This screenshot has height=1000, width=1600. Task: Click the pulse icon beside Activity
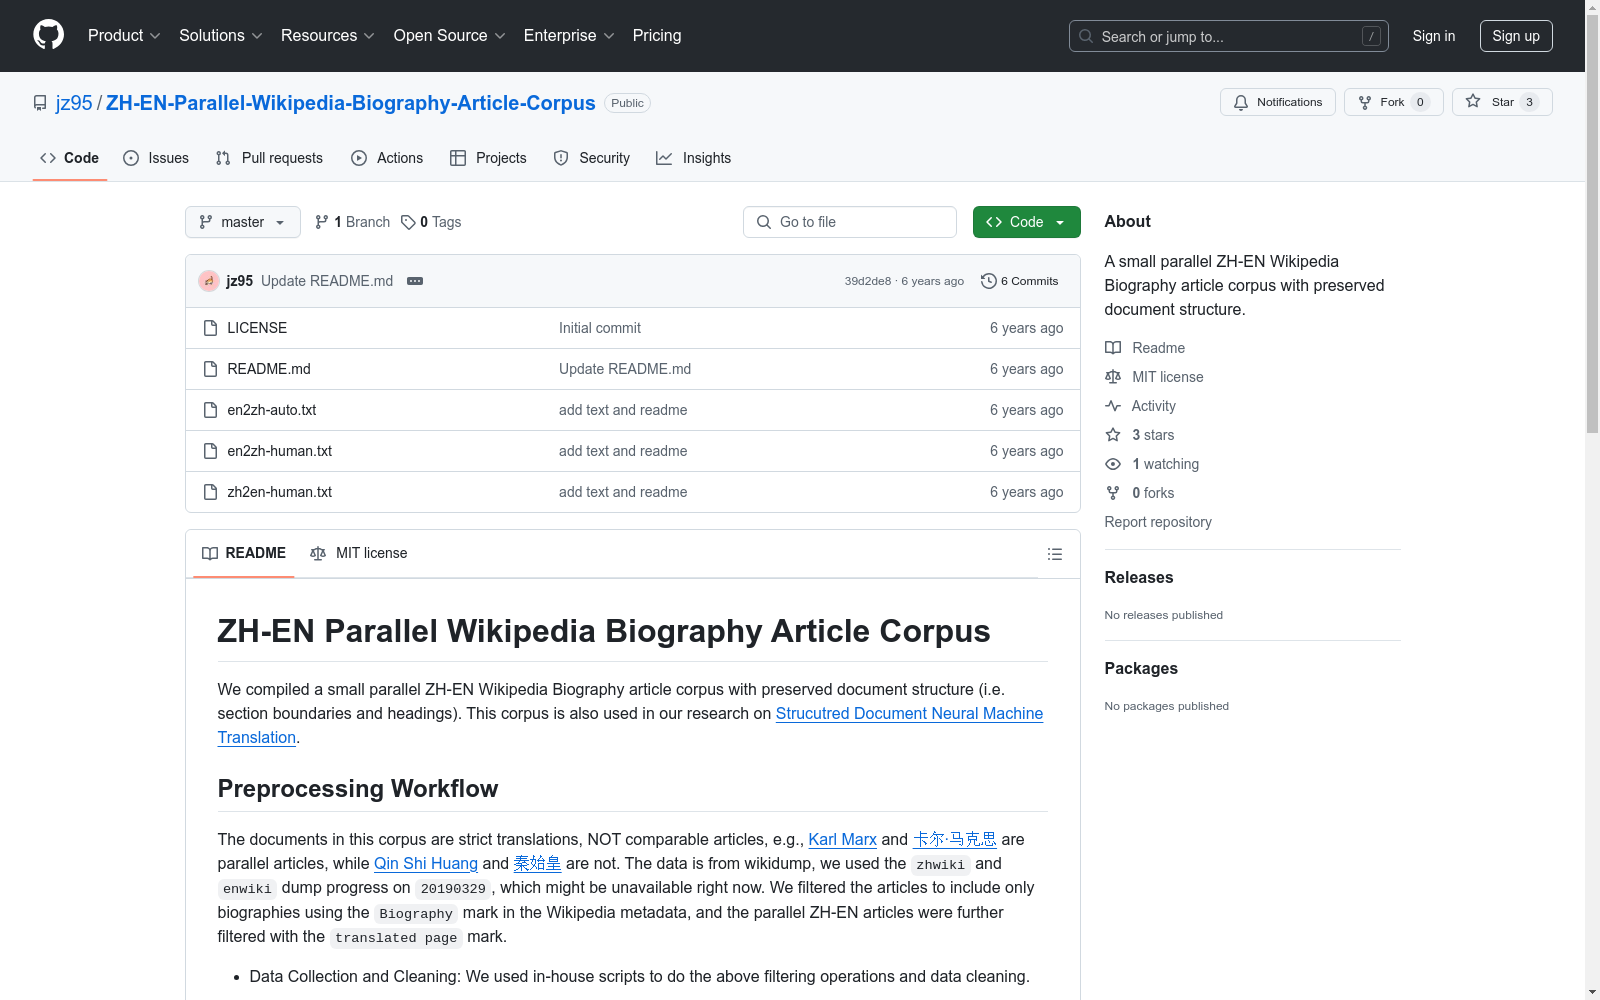1113,406
